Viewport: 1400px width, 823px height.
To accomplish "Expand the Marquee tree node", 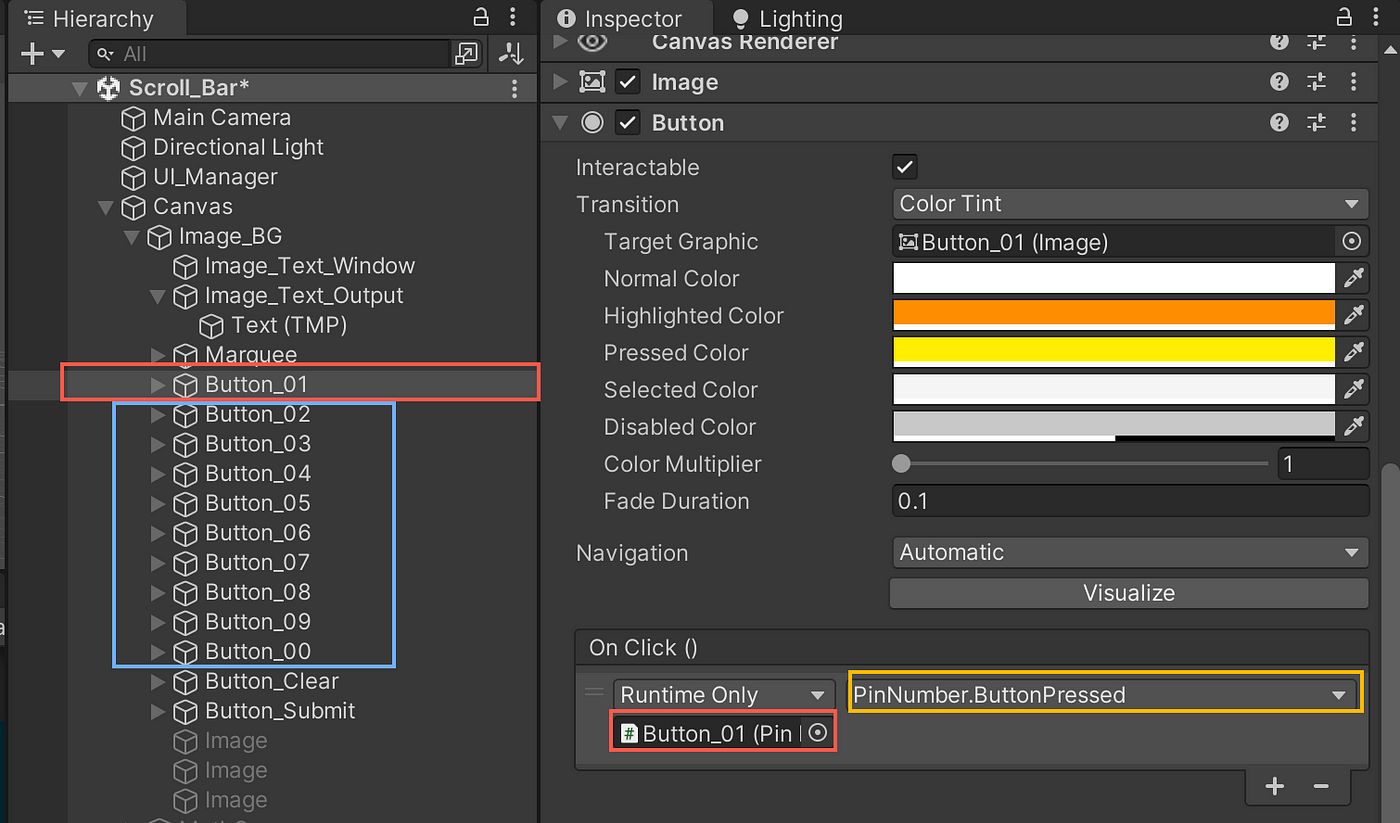I will (158, 355).
